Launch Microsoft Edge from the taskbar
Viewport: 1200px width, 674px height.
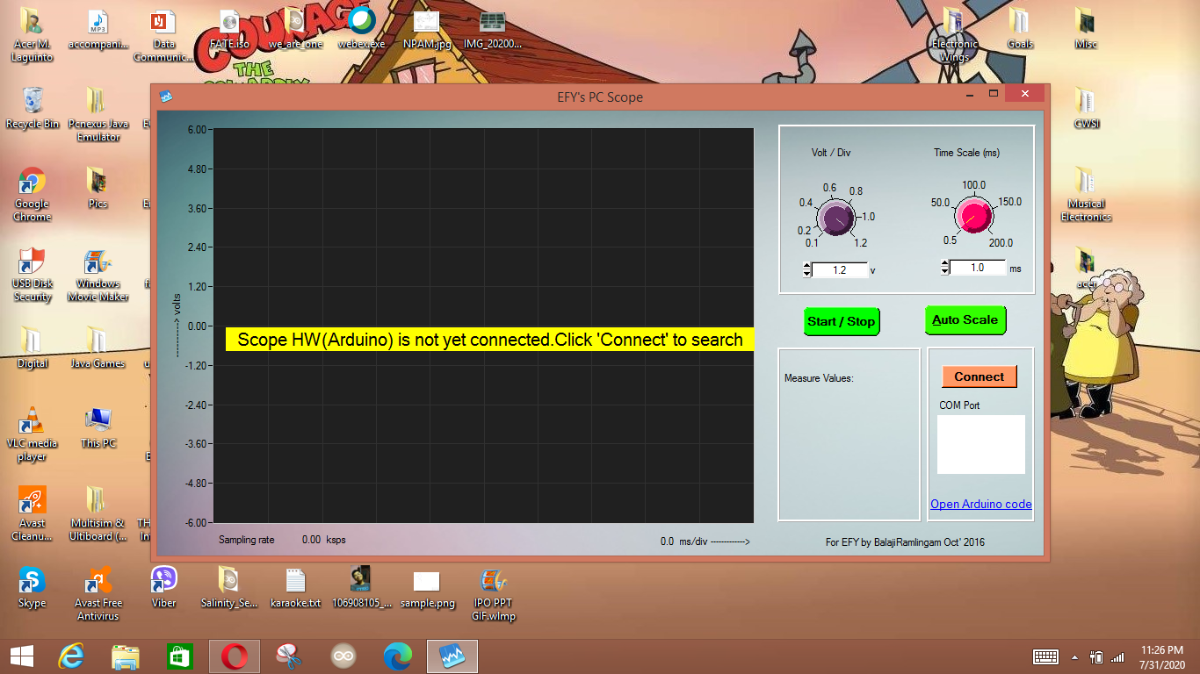pos(398,656)
